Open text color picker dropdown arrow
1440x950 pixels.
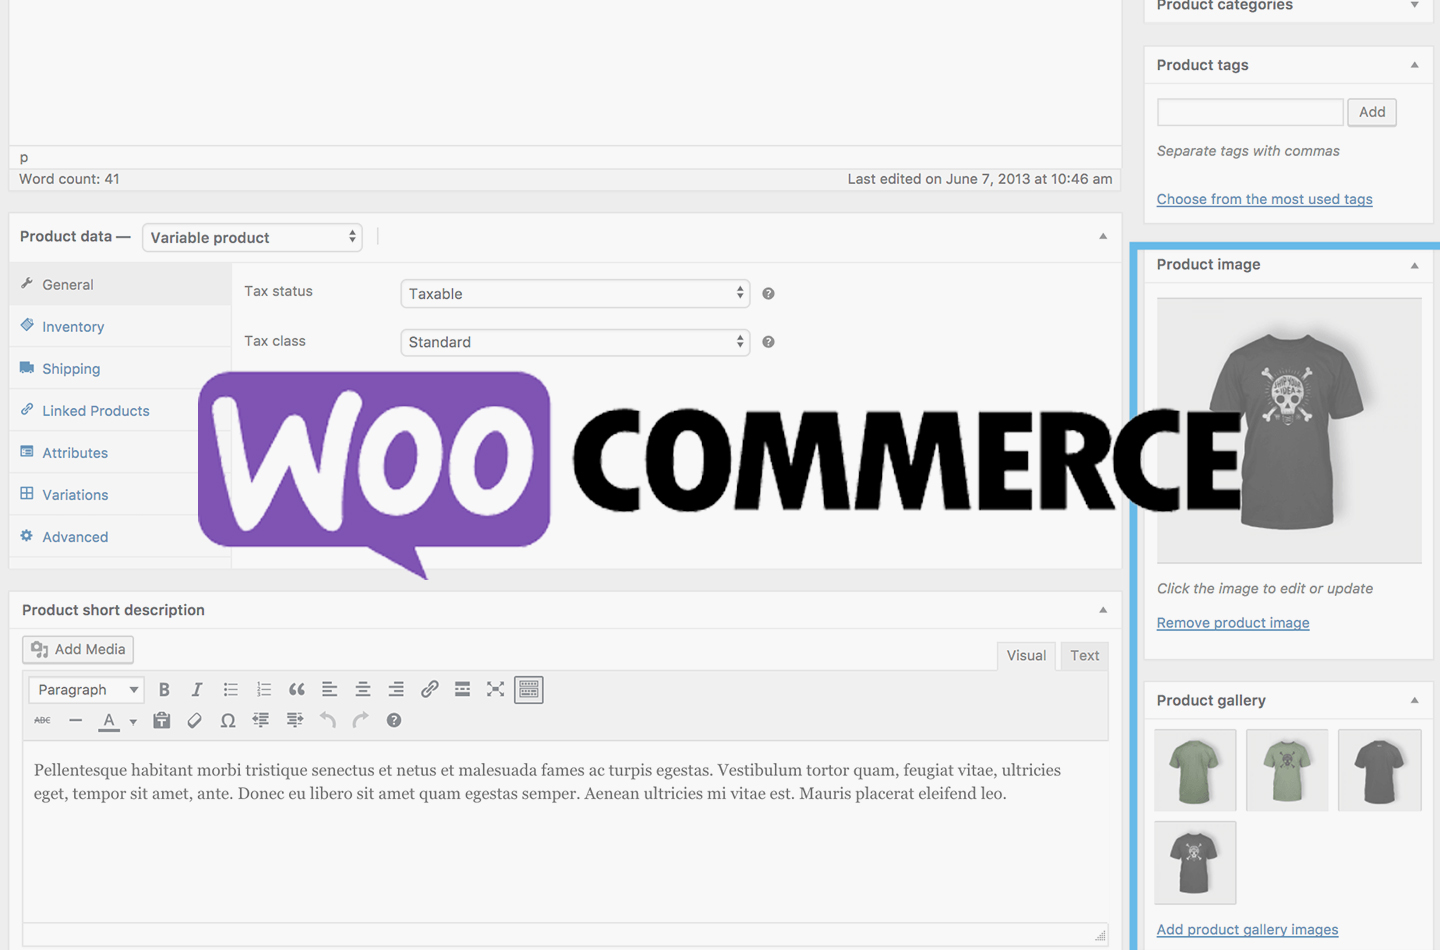(133, 721)
